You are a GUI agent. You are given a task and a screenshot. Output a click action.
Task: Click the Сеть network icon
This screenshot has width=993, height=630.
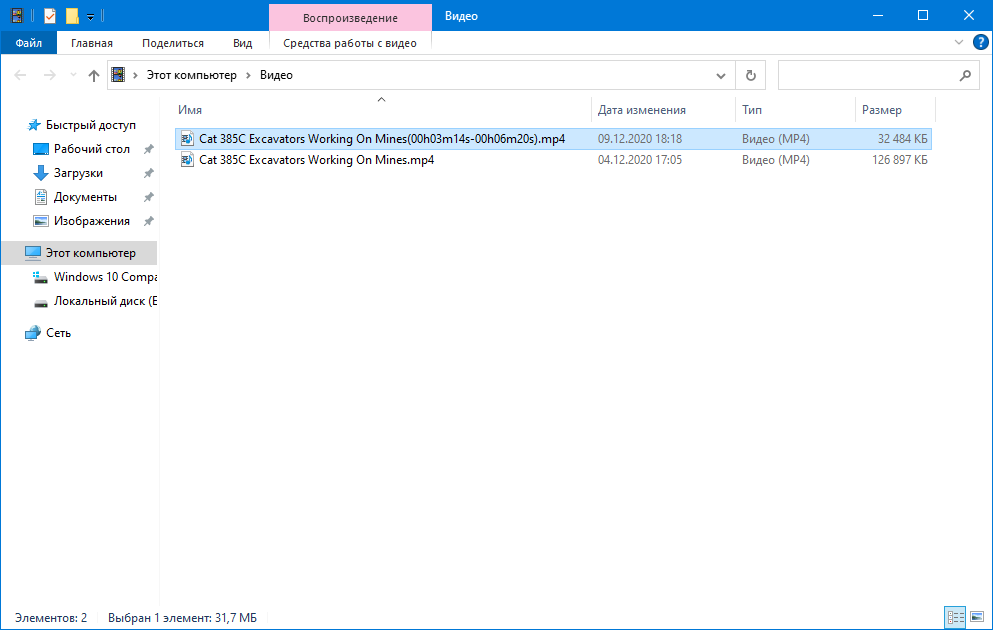pyautogui.click(x=33, y=333)
